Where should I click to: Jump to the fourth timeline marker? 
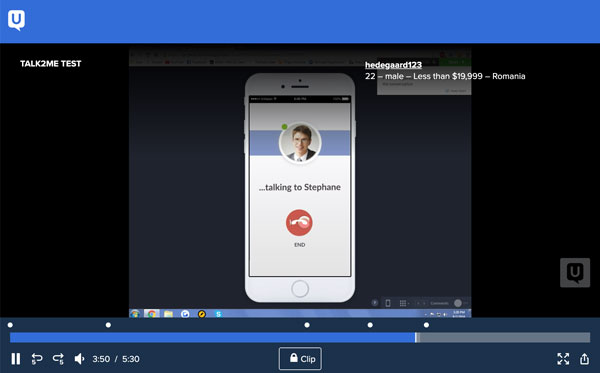pyautogui.click(x=370, y=325)
